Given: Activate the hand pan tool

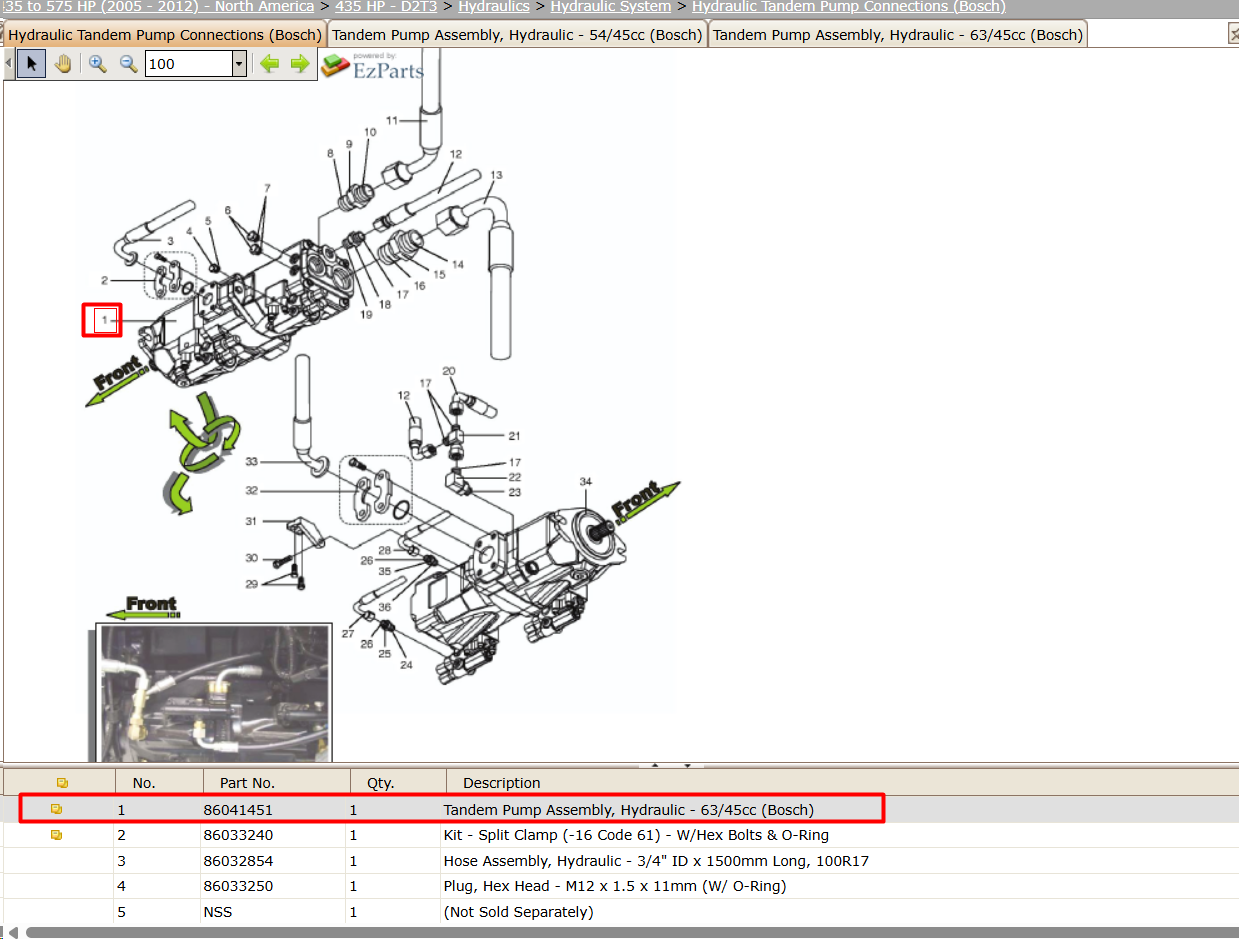Looking at the screenshot, I should coord(63,64).
